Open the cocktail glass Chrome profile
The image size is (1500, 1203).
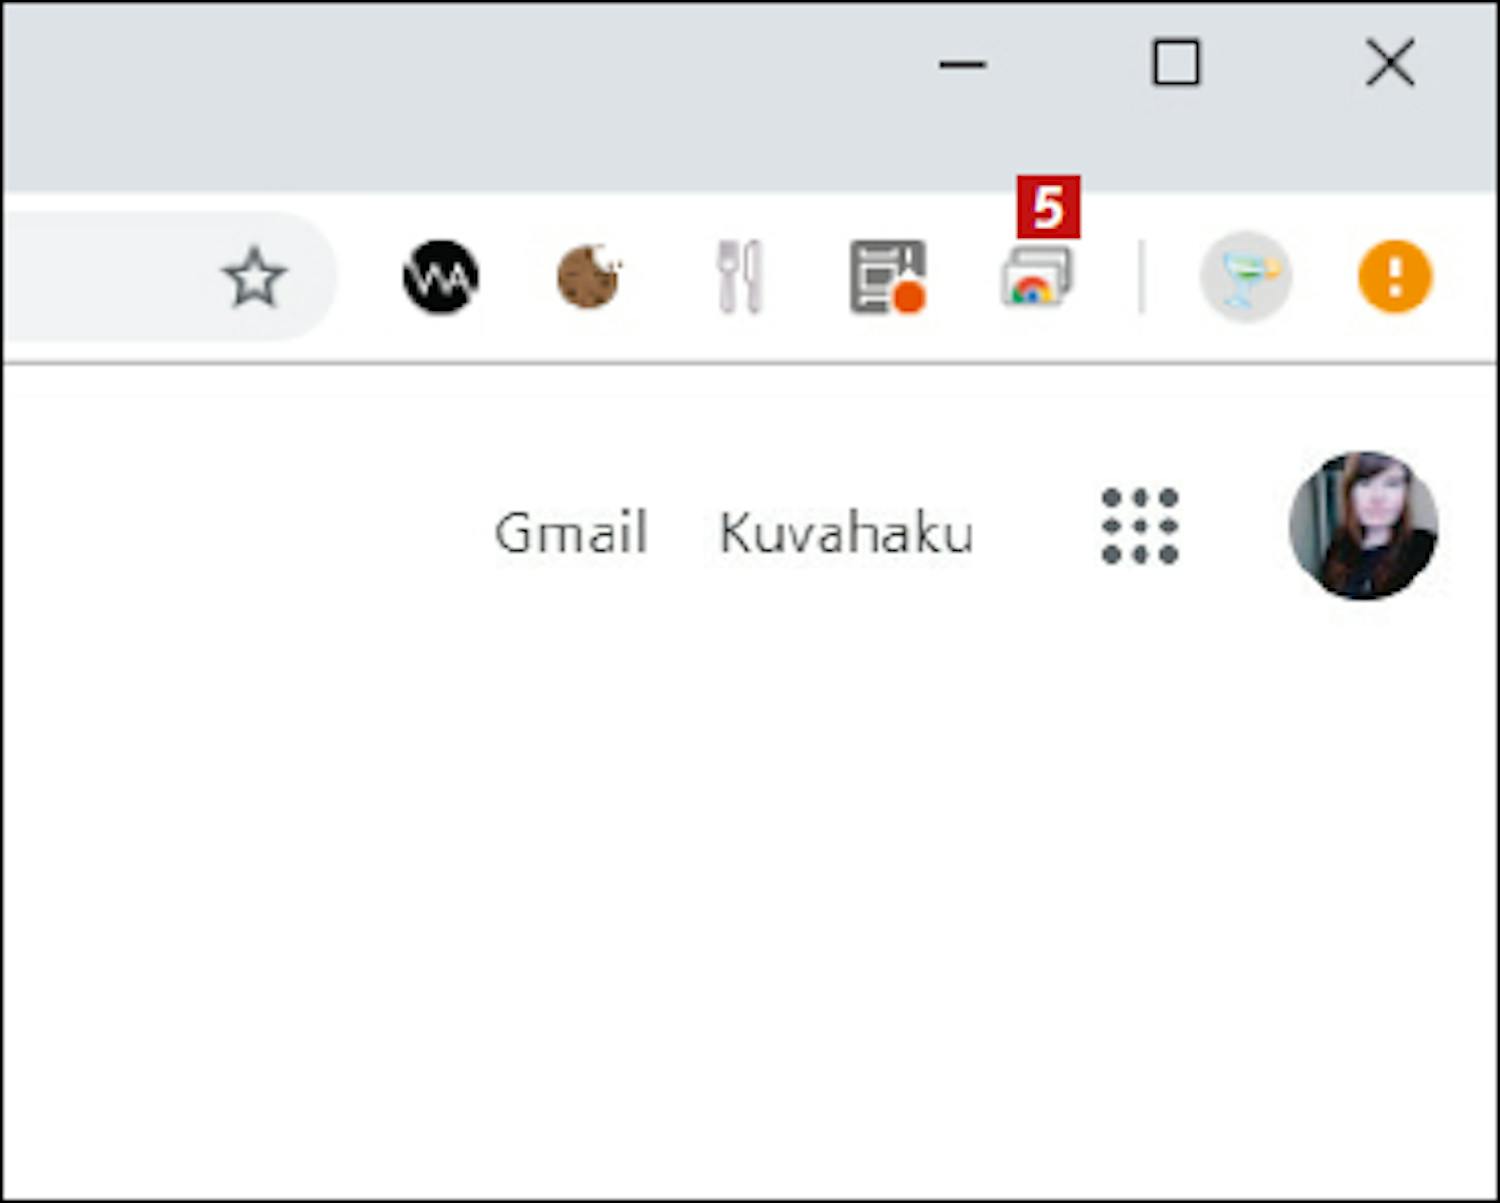click(x=1246, y=277)
